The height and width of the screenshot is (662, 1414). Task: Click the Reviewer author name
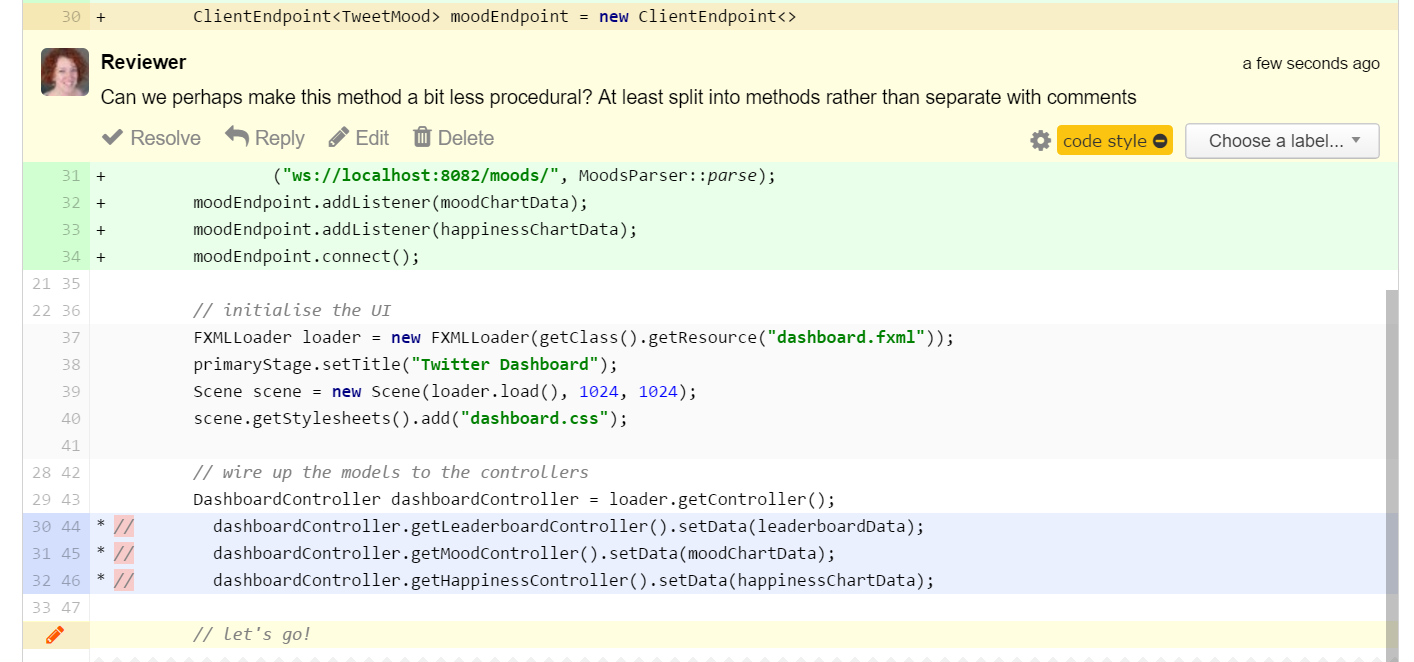coord(143,62)
